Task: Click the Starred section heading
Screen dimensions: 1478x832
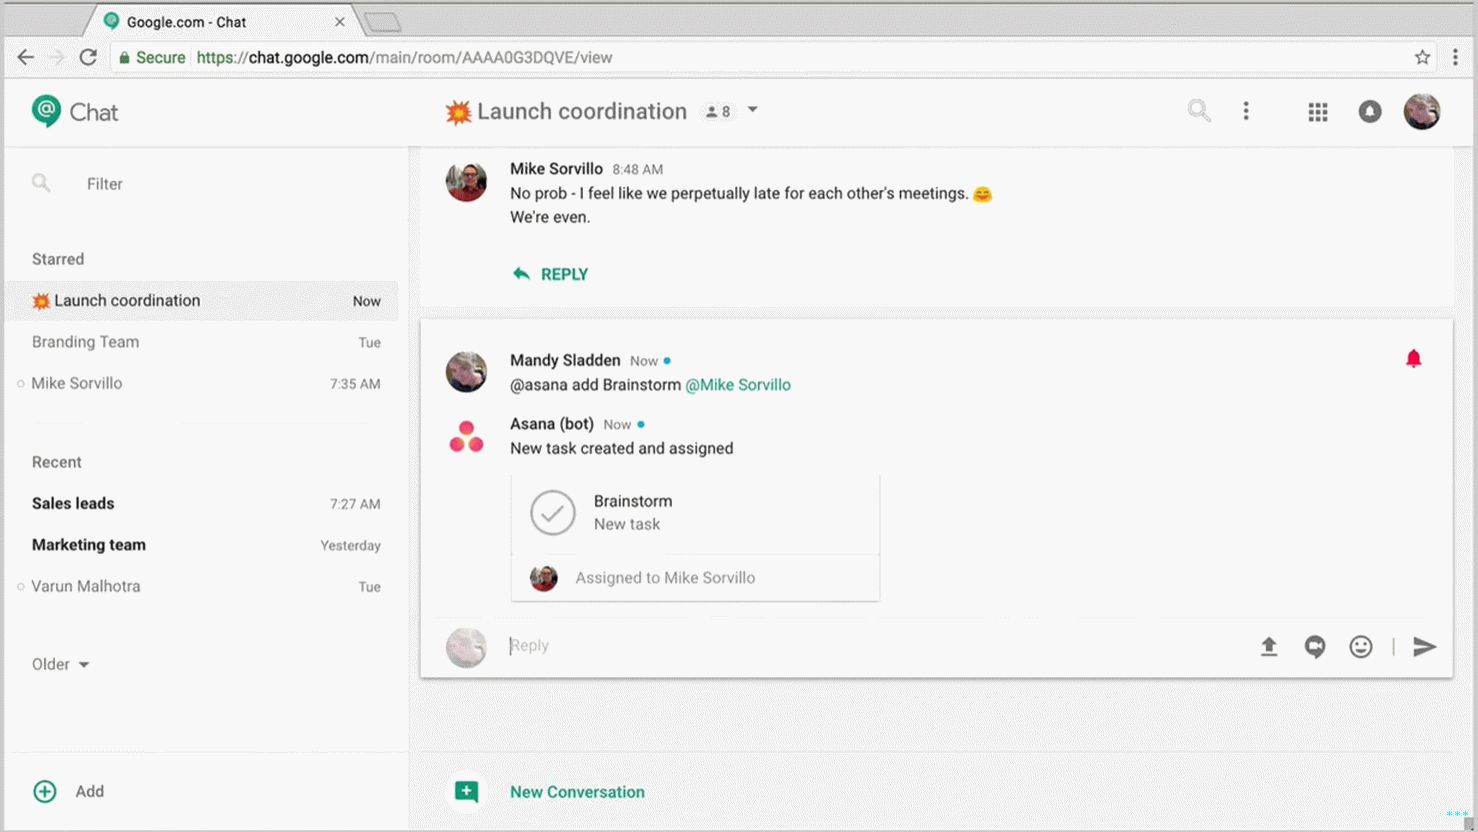Action: (x=58, y=259)
